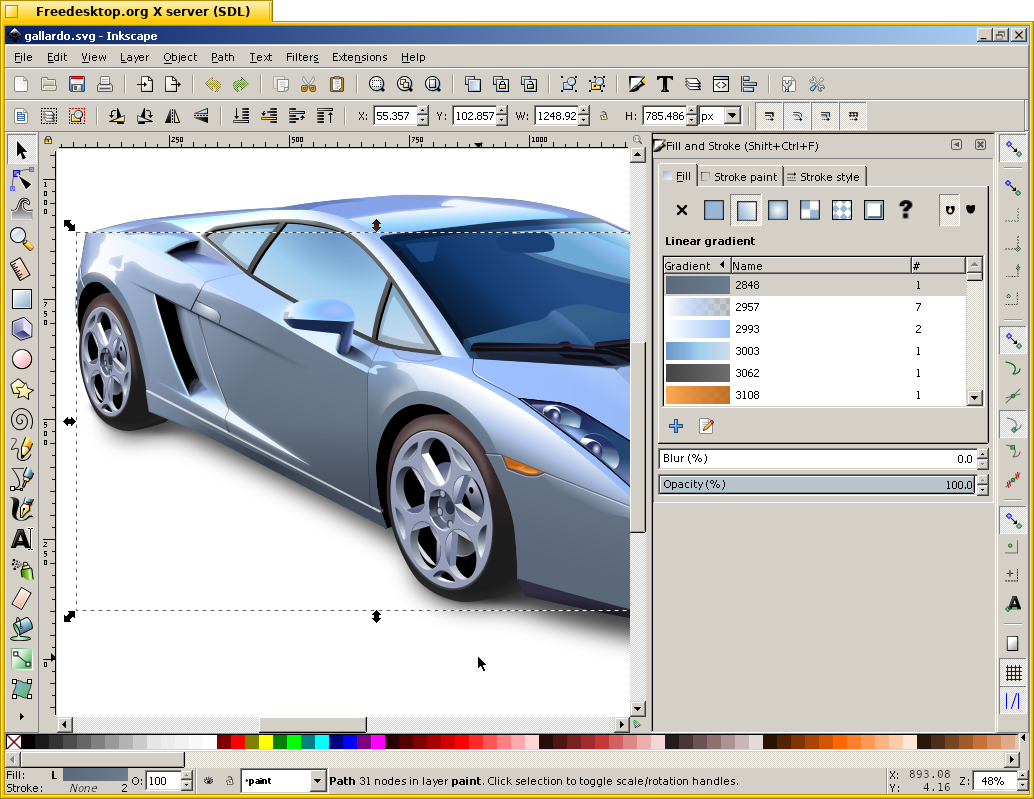Image resolution: width=1034 pixels, height=799 pixels.
Task: Flip selection horizontally
Action: [173, 117]
